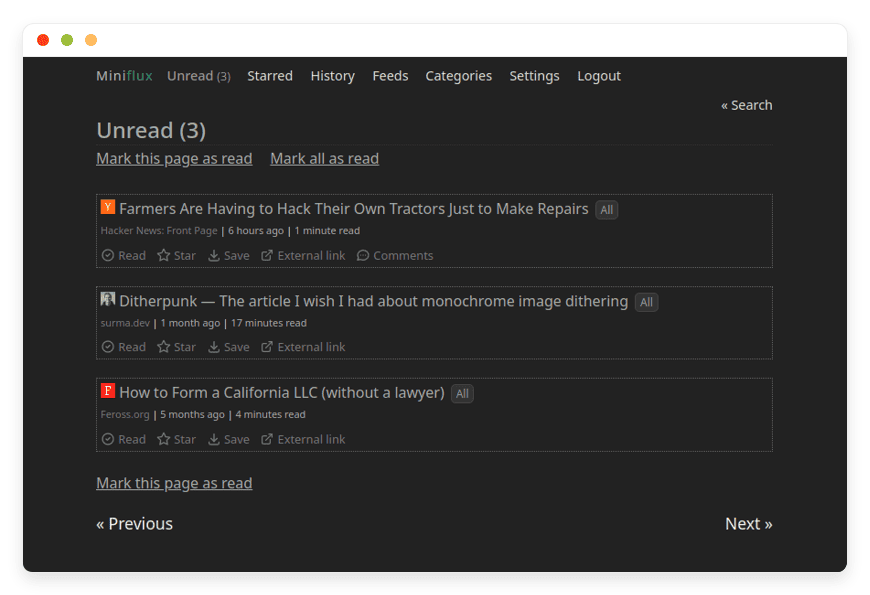Go to the Previous page

tap(134, 523)
